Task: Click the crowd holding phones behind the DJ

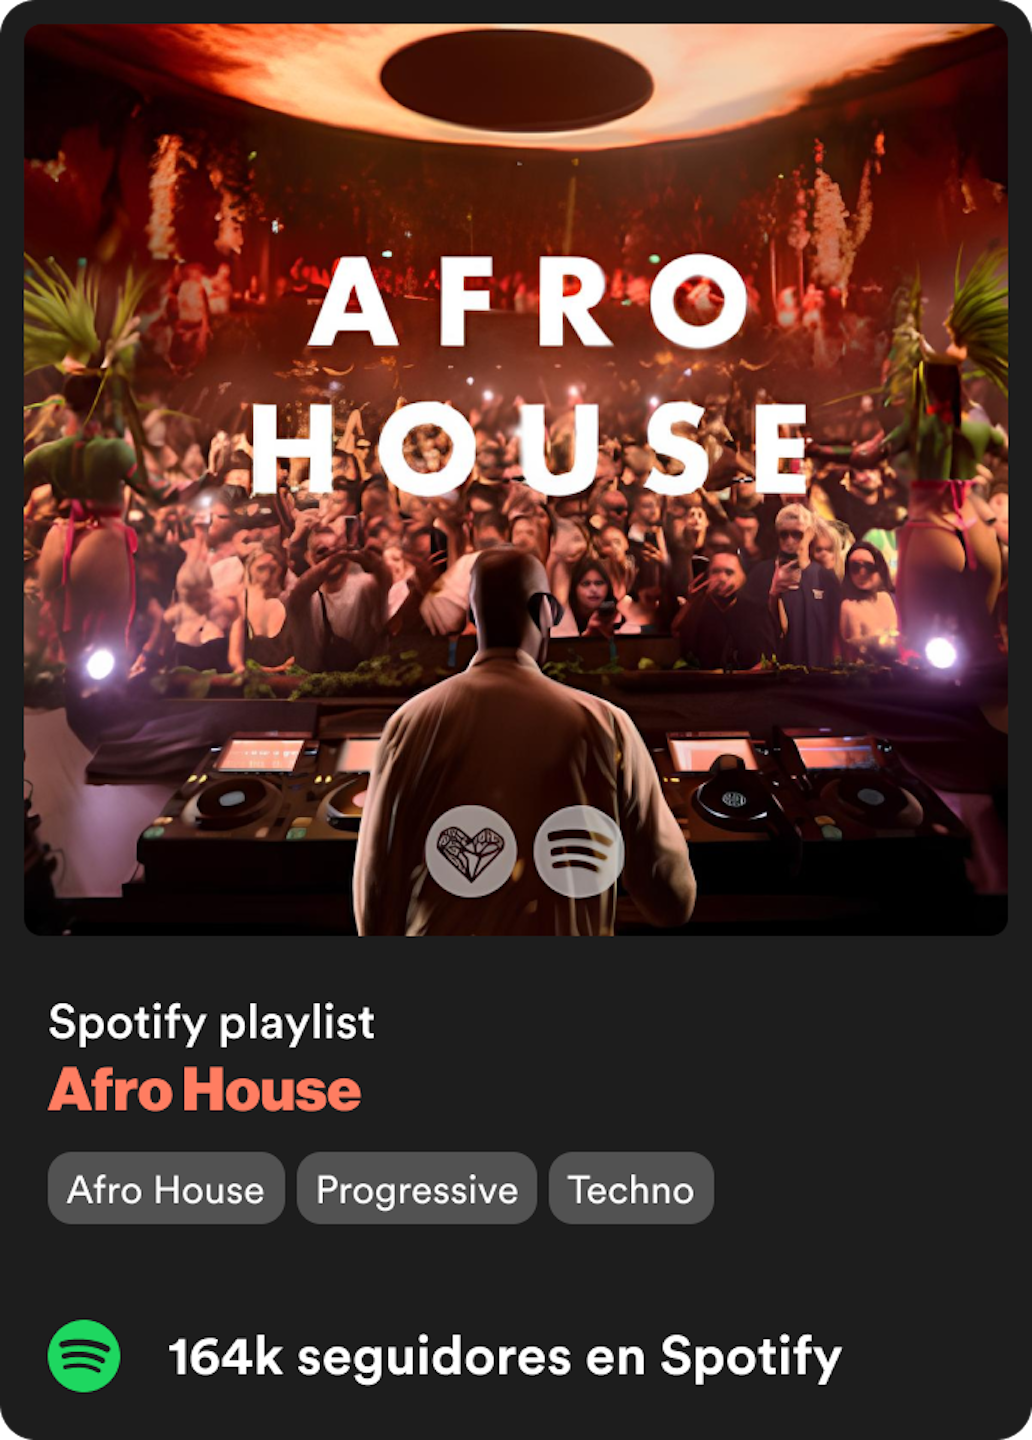Action: (520, 560)
